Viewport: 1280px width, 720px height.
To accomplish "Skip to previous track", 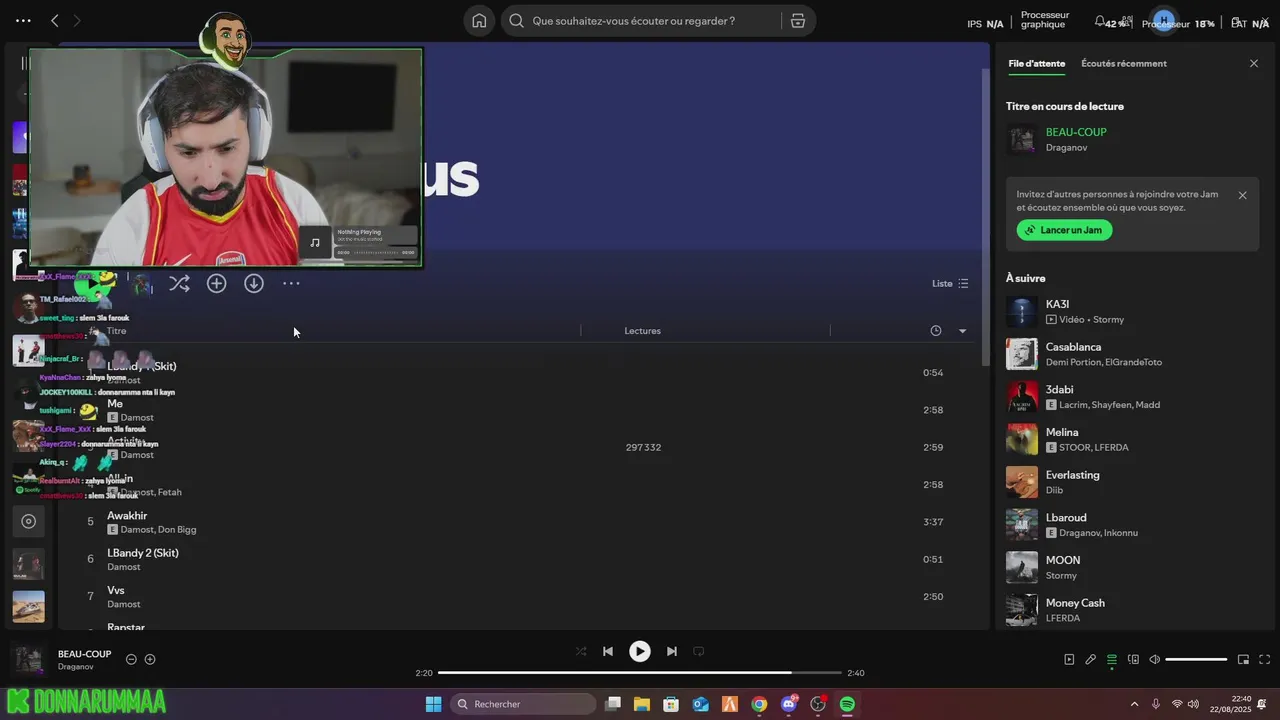I will tap(607, 651).
